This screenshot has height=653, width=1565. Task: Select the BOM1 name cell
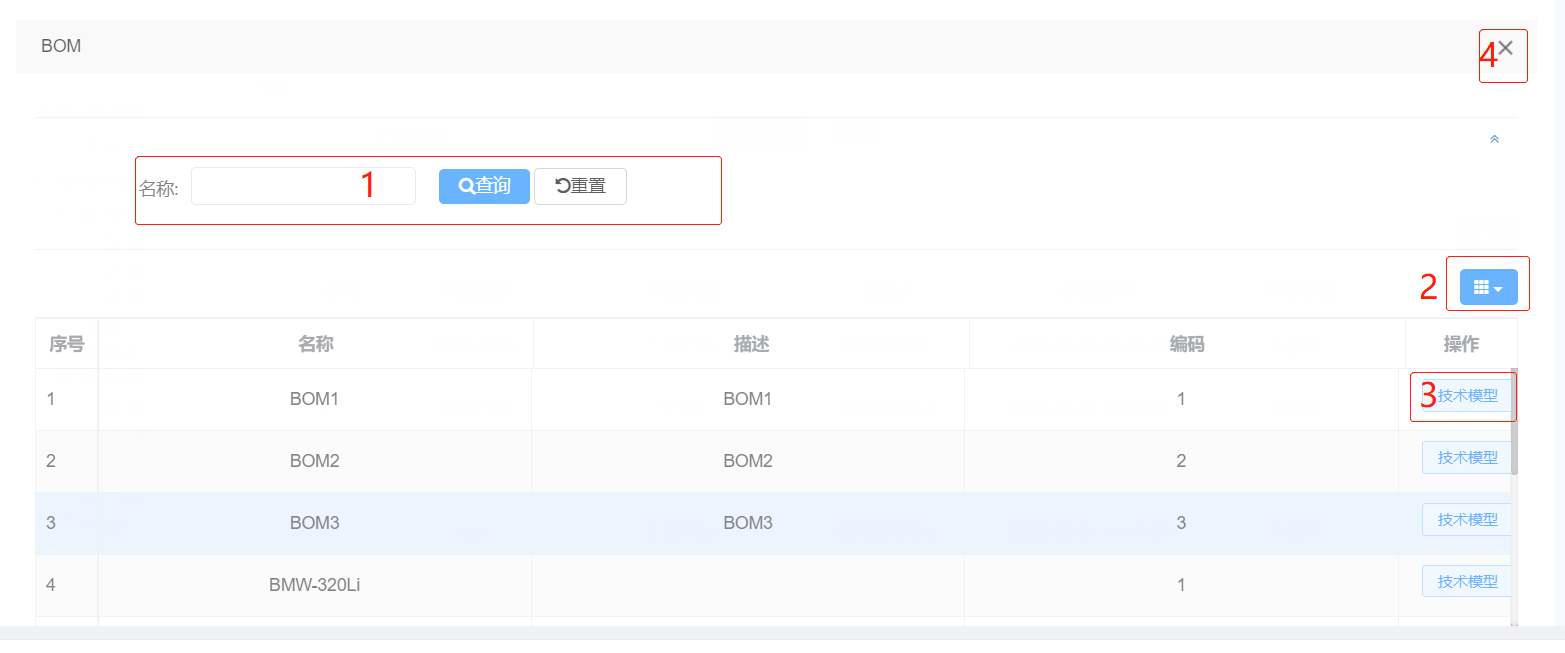314,399
